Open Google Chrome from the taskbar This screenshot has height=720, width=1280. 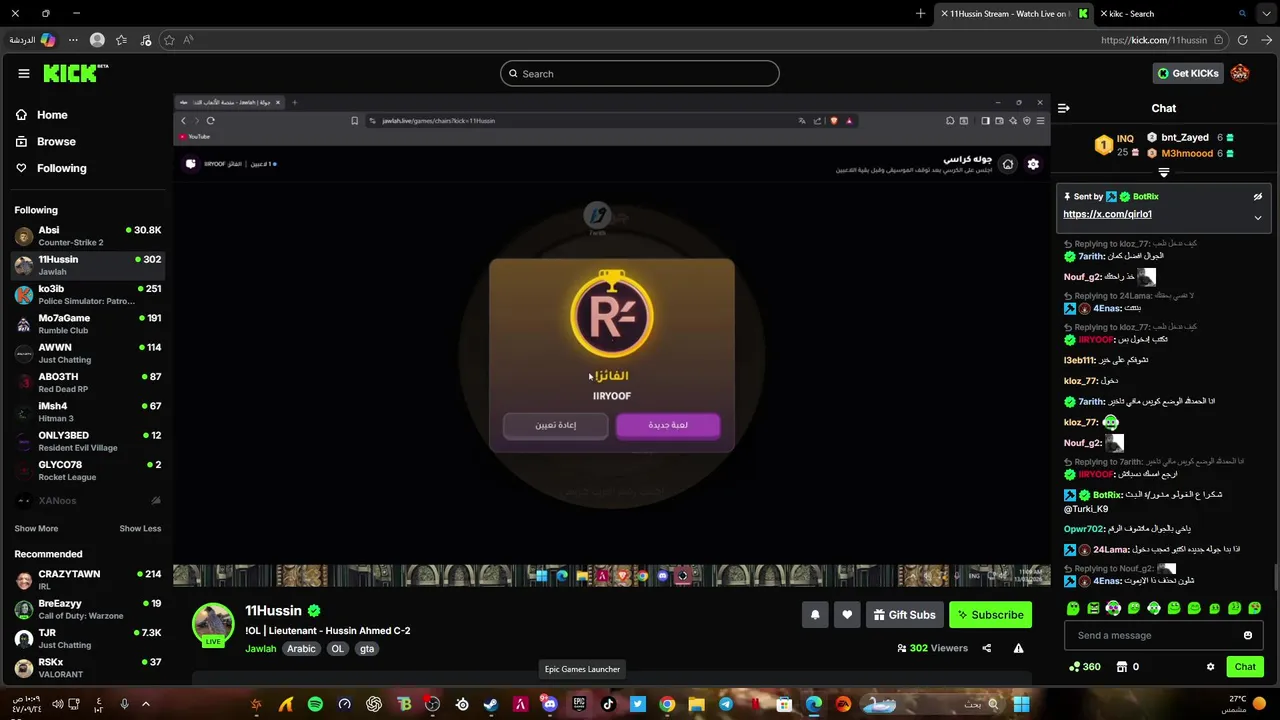tap(667, 704)
